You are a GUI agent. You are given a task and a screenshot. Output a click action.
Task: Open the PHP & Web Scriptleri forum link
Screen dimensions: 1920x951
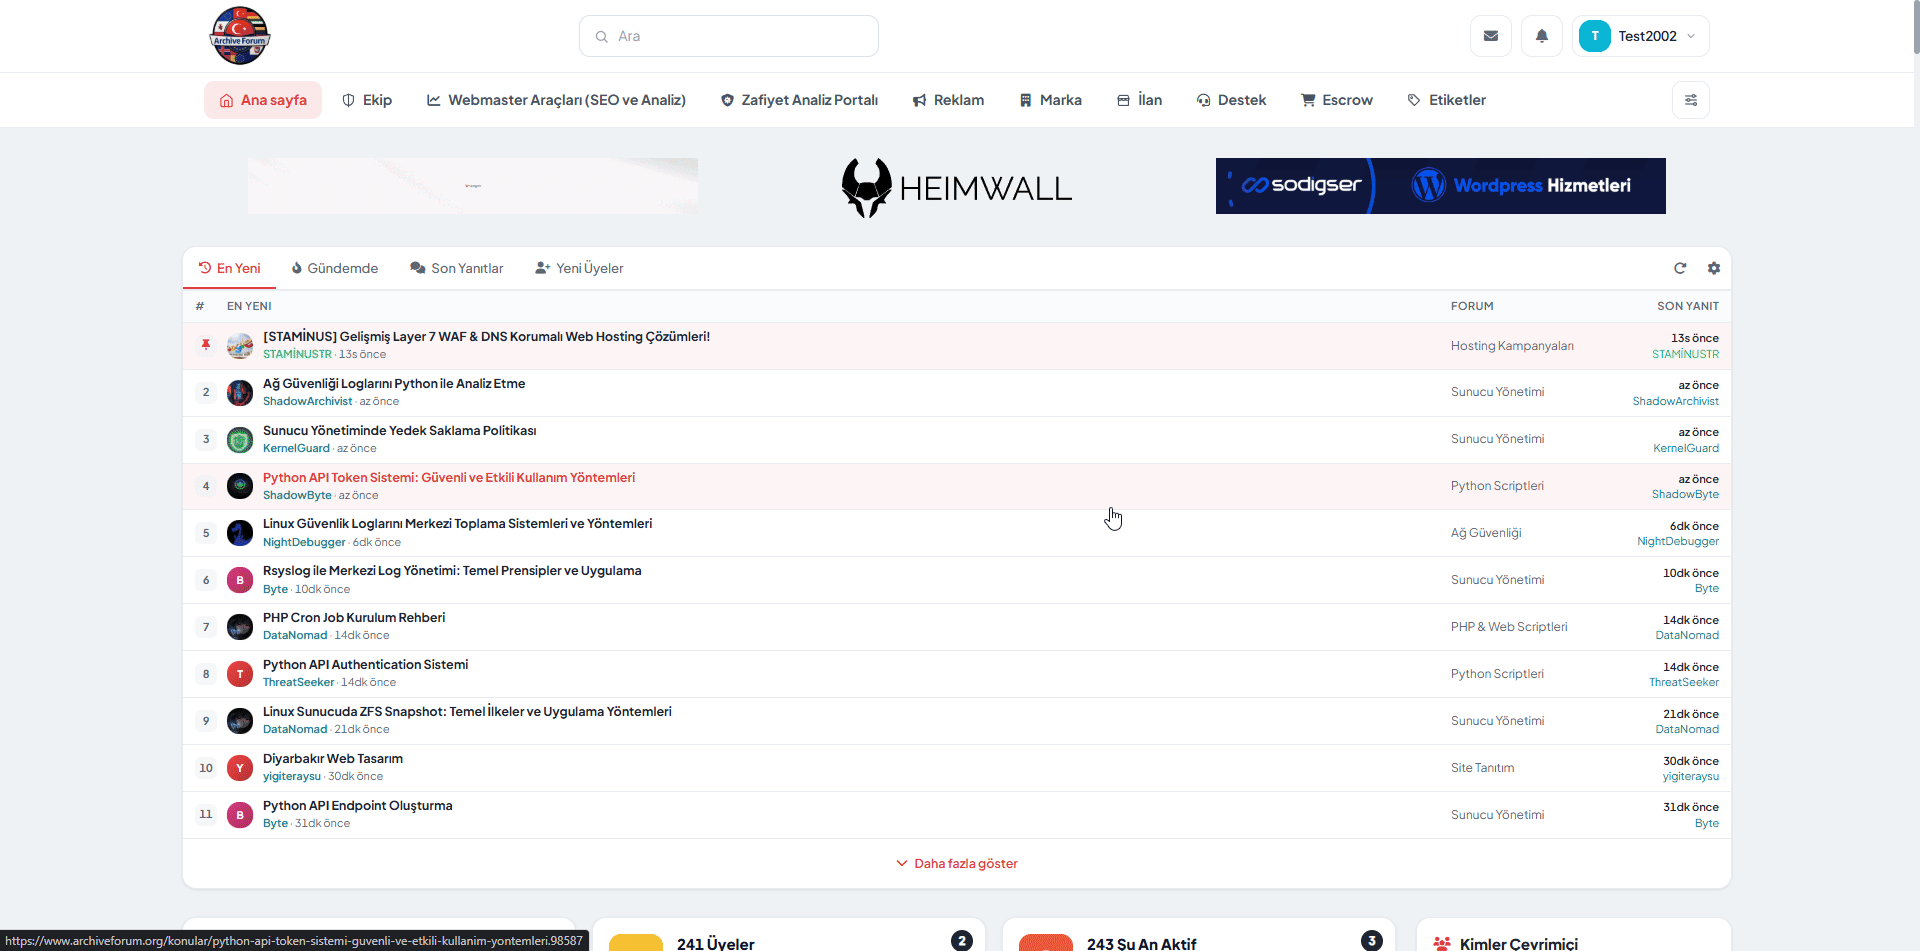1509,627
